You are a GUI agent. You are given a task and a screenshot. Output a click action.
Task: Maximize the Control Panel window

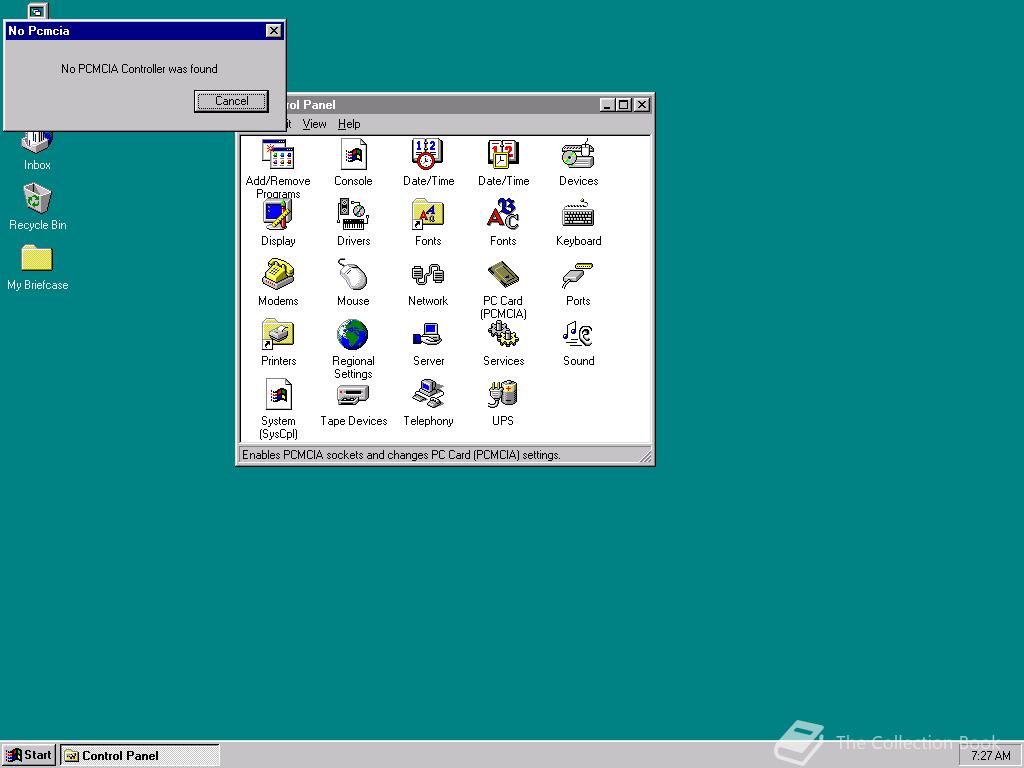[624, 104]
